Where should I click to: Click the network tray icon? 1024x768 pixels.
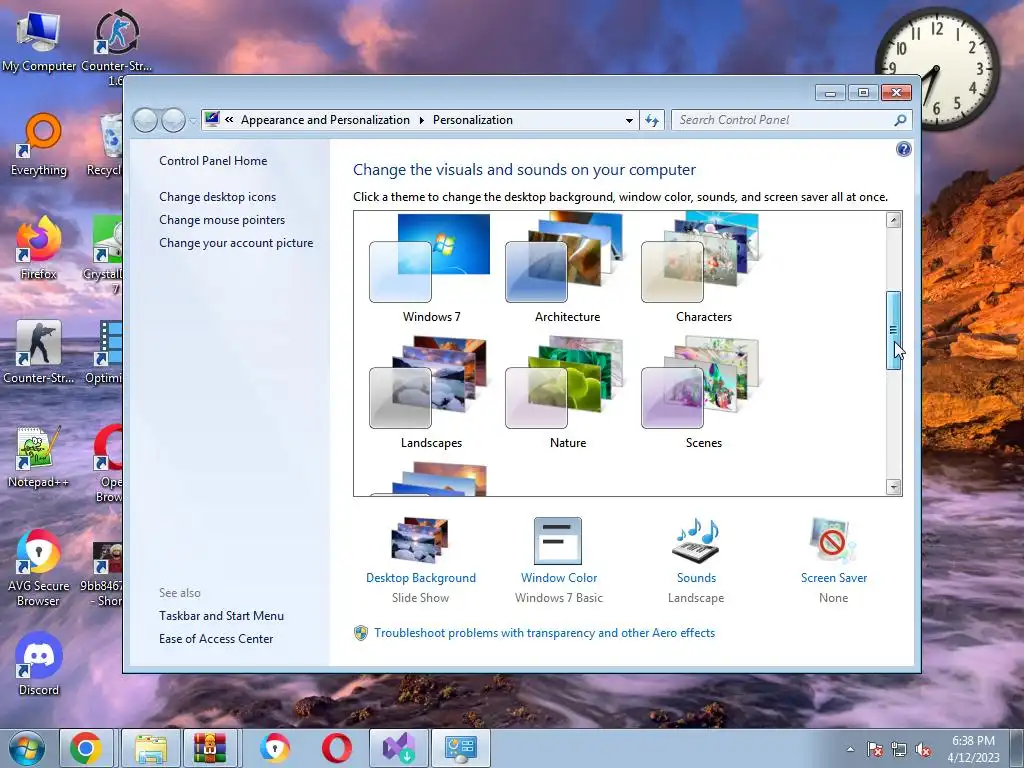click(x=899, y=750)
